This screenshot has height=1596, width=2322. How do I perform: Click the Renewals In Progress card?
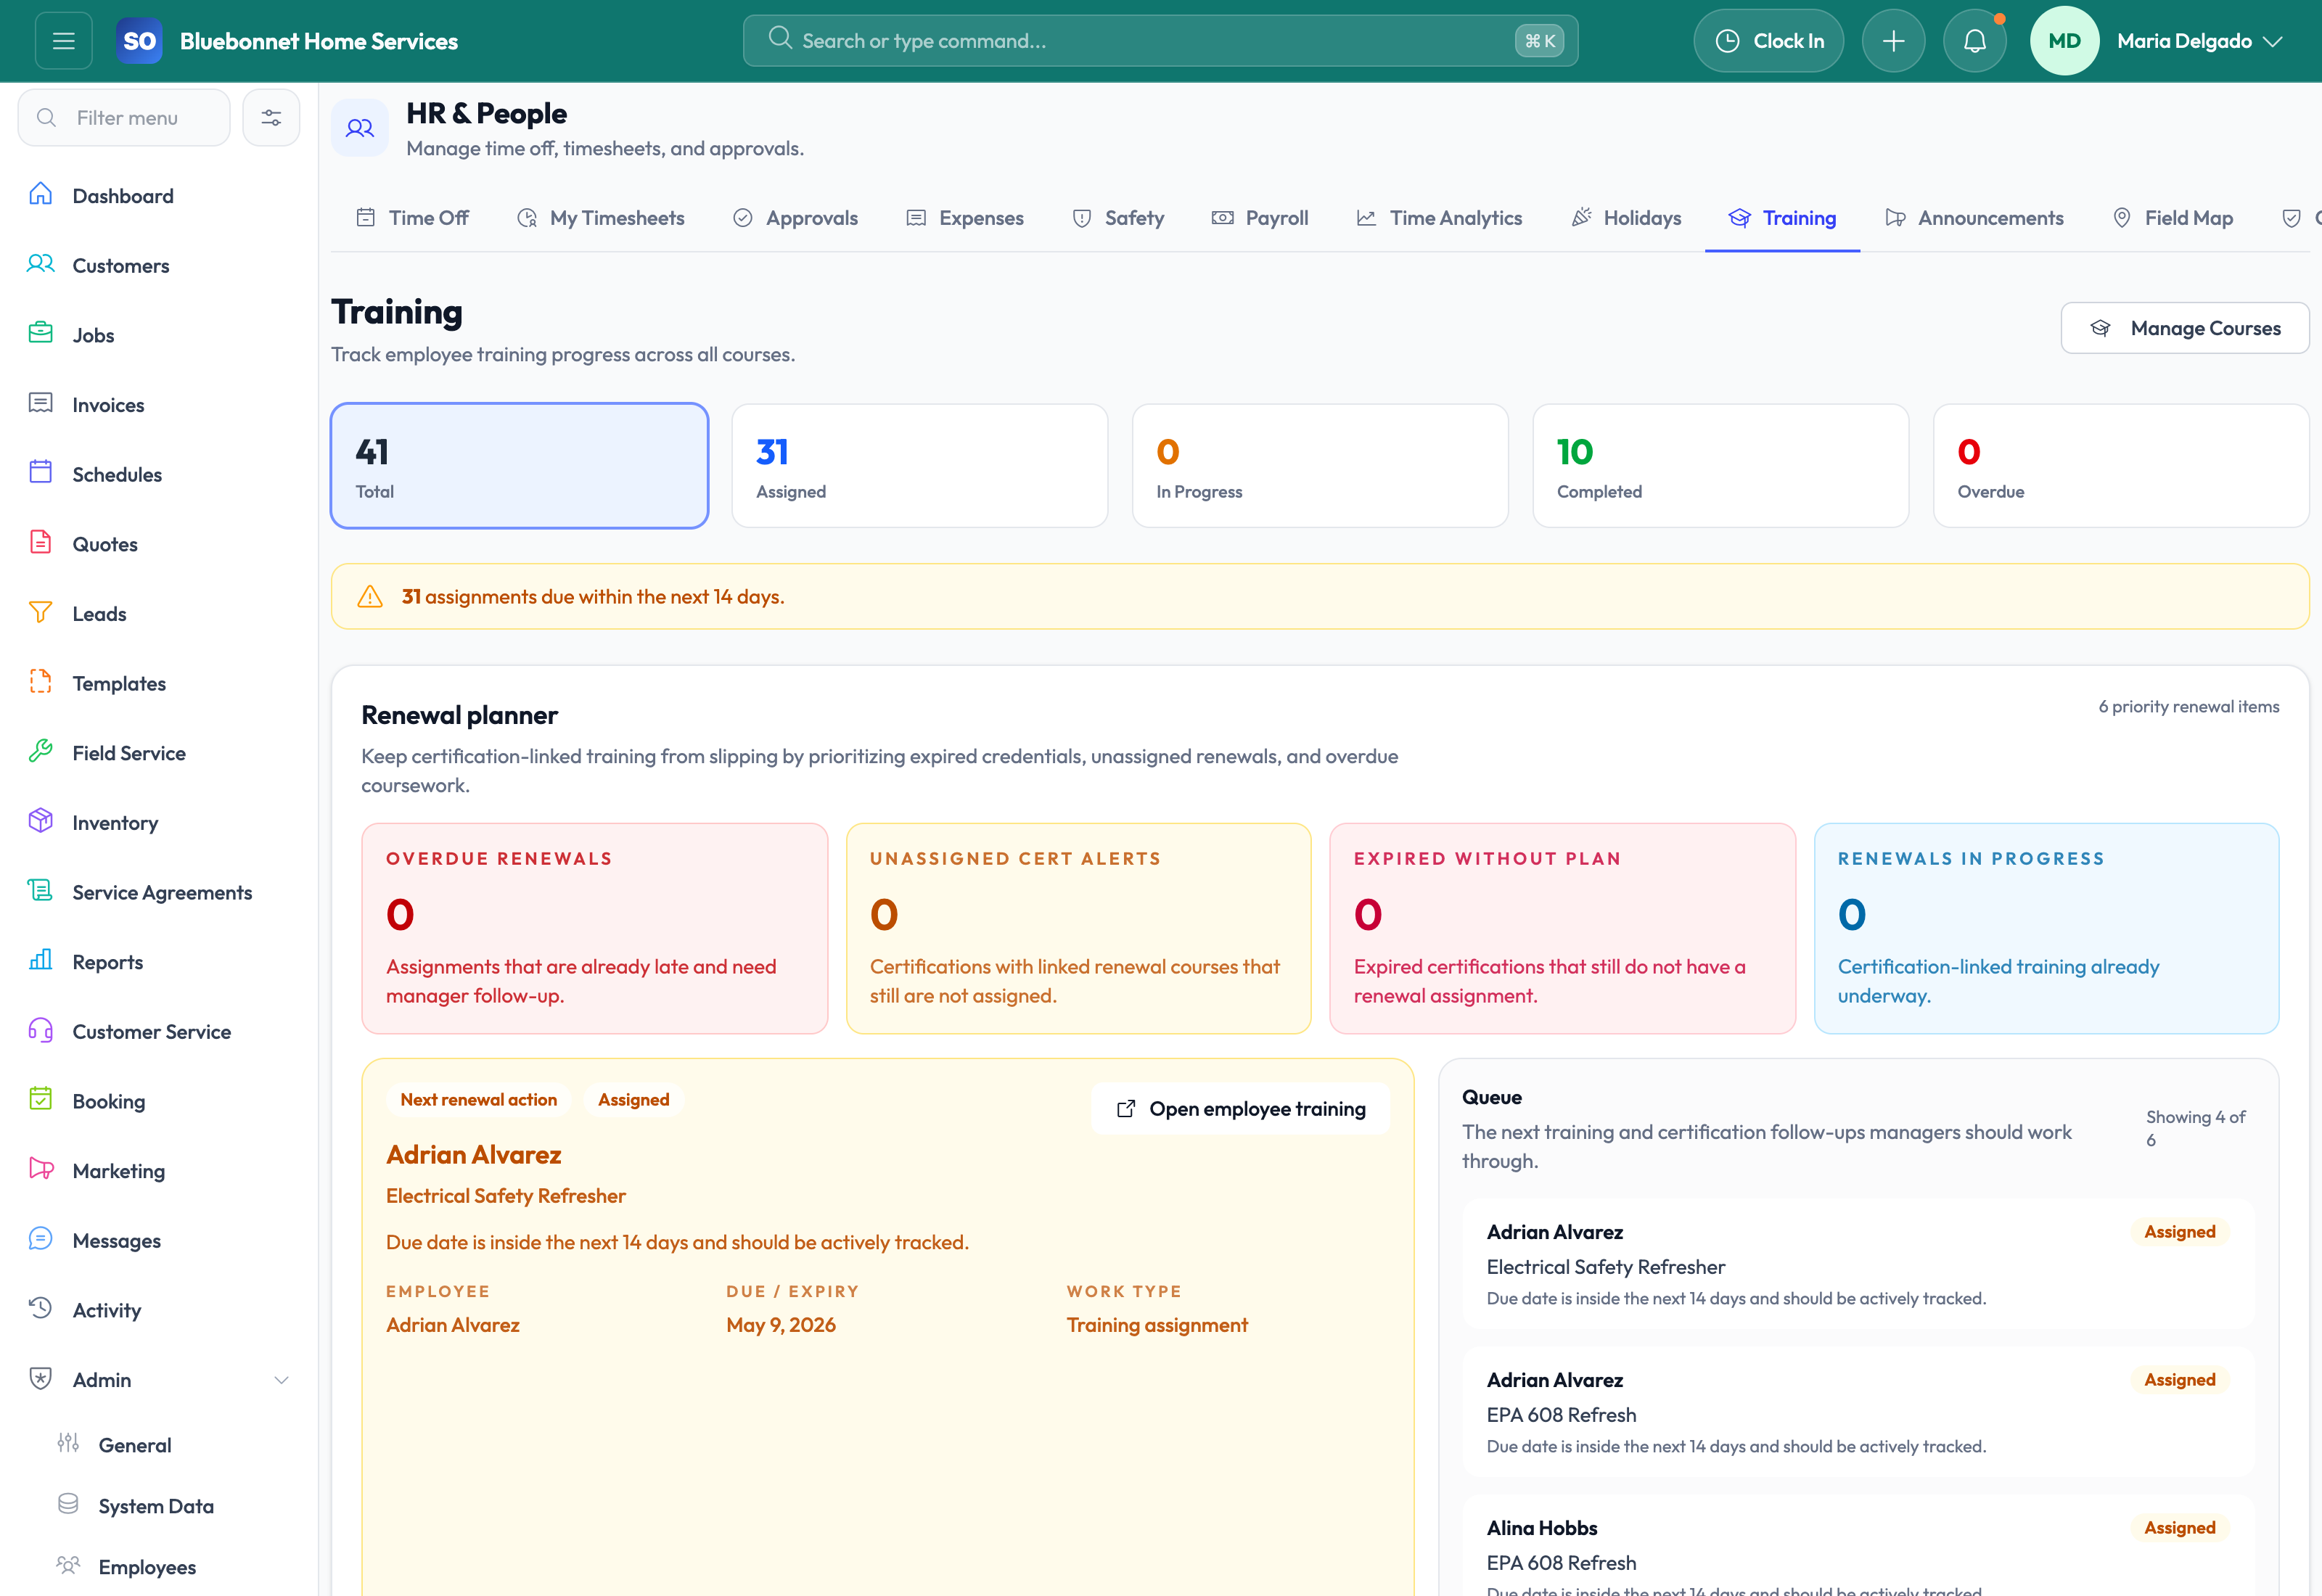click(x=2047, y=929)
